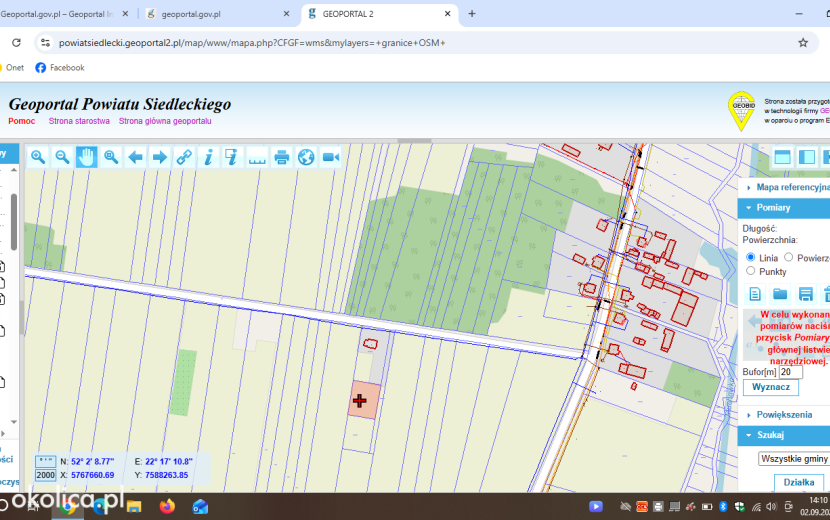Go to next map view arrow

160,157
